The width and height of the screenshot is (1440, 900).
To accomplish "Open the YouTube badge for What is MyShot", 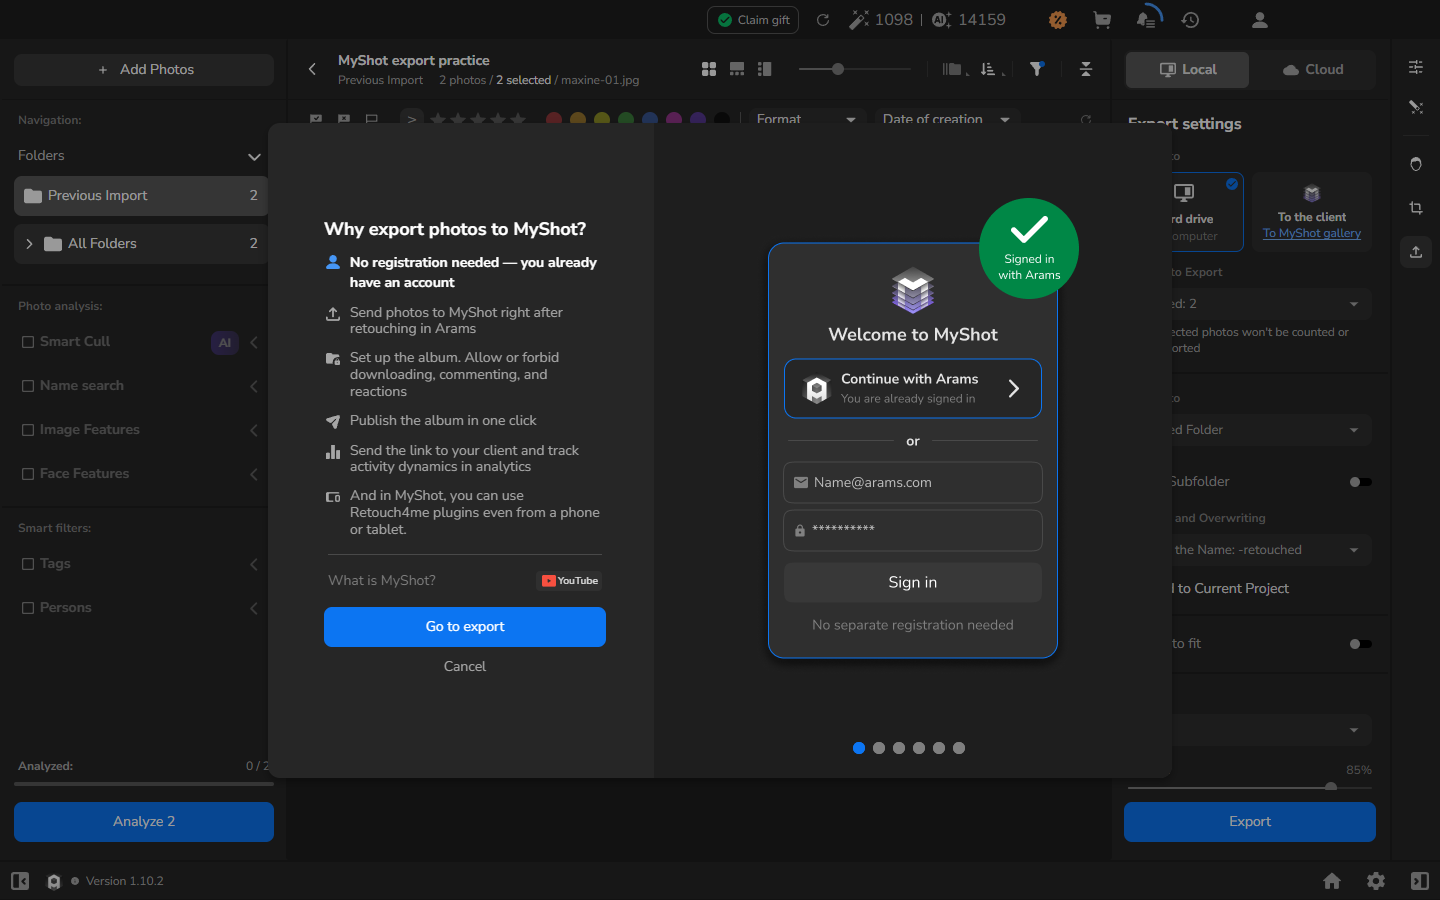I will pyautogui.click(x=570, y=581).
